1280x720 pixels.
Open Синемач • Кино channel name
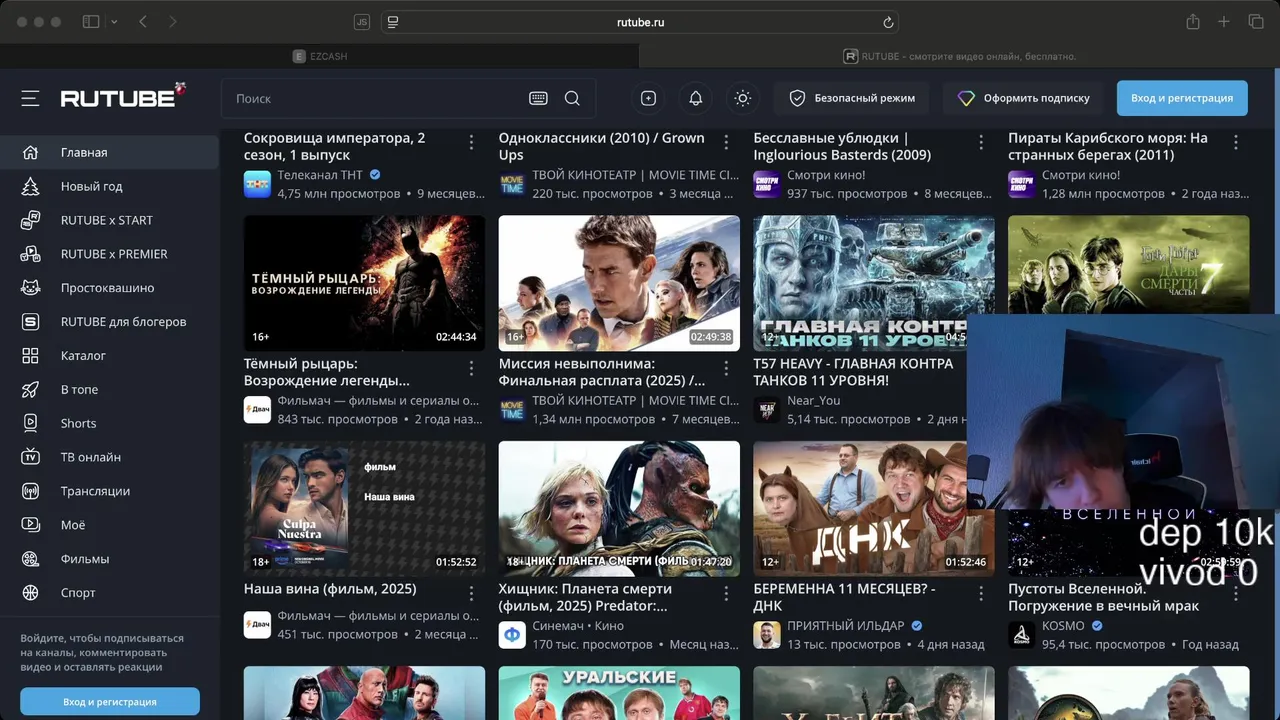coord(578,626)
